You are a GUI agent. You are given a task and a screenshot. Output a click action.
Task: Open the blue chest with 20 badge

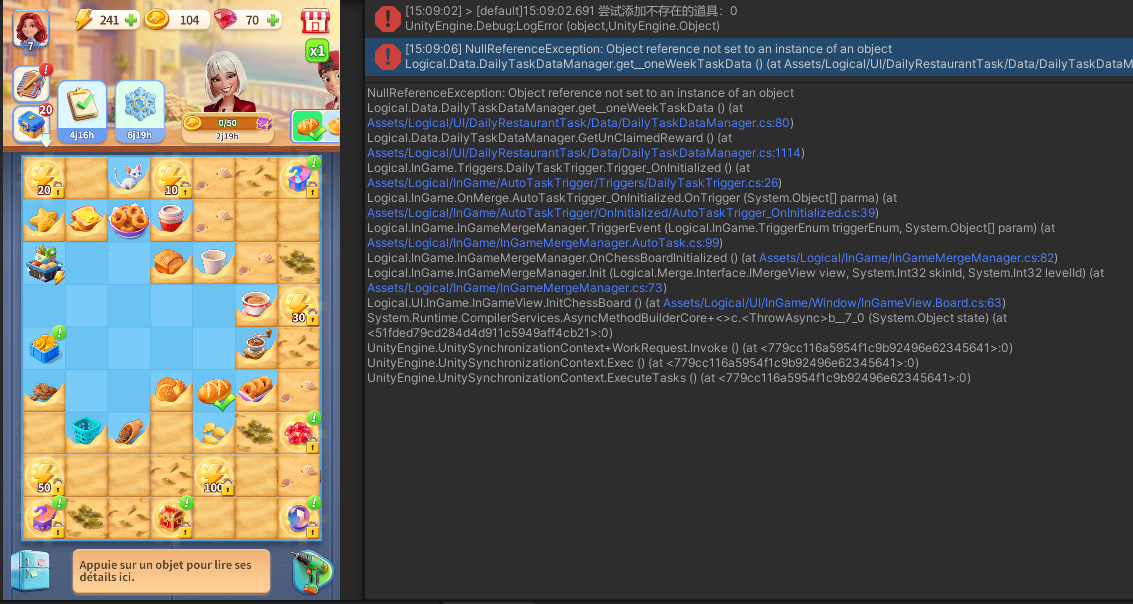(x=30, y=122)
